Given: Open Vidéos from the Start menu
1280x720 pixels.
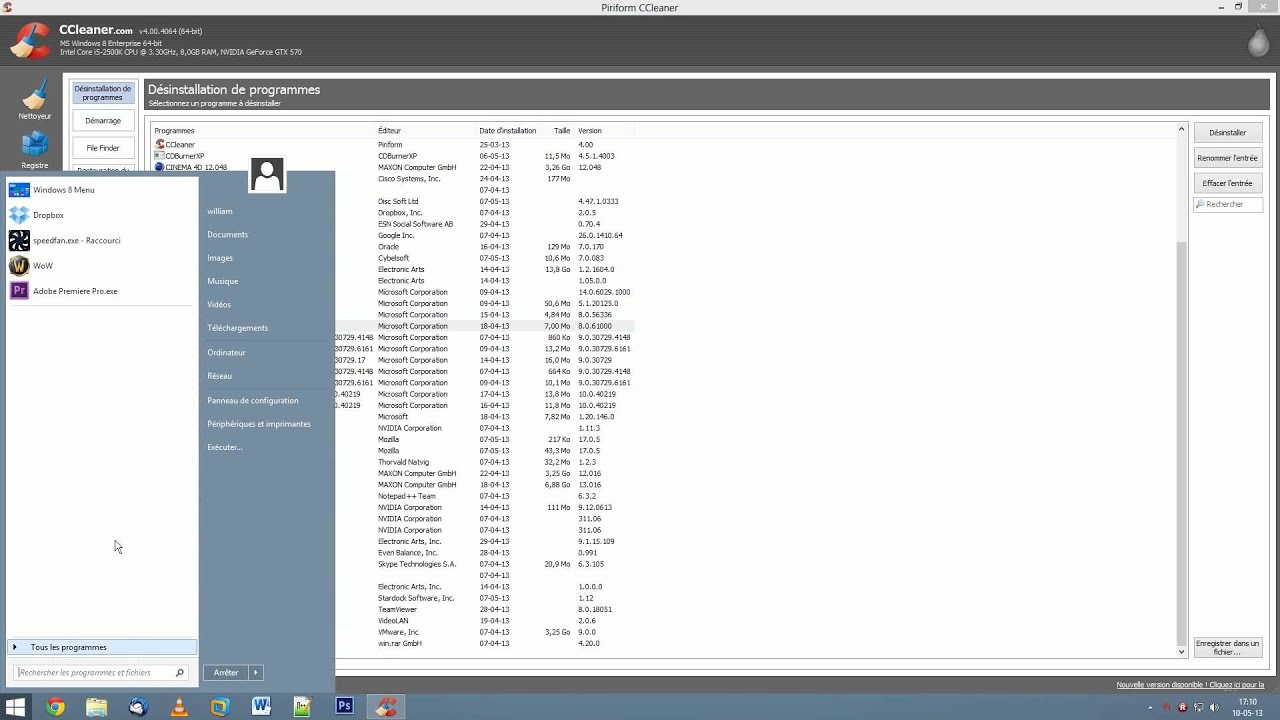Looking at the screenshot, I should [x=219, y=304].
